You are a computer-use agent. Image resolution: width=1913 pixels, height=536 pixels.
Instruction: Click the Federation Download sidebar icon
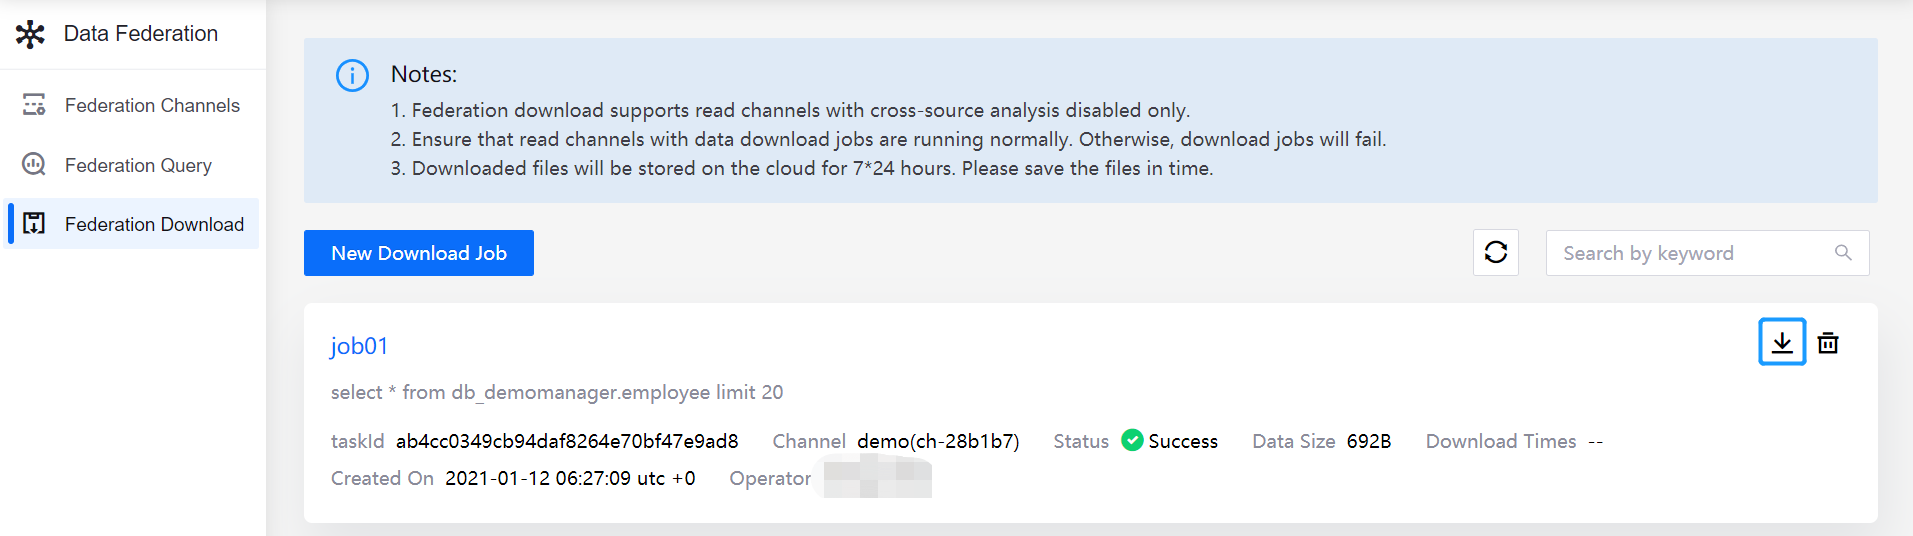[x=34, y=223]
